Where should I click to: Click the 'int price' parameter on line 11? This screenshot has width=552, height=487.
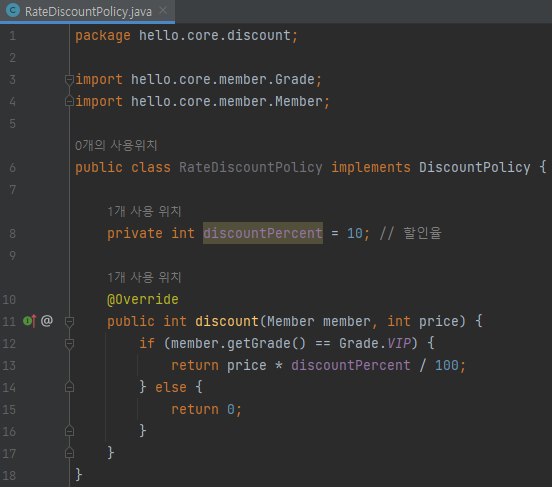pyautogui.click(x=423, y=321)
